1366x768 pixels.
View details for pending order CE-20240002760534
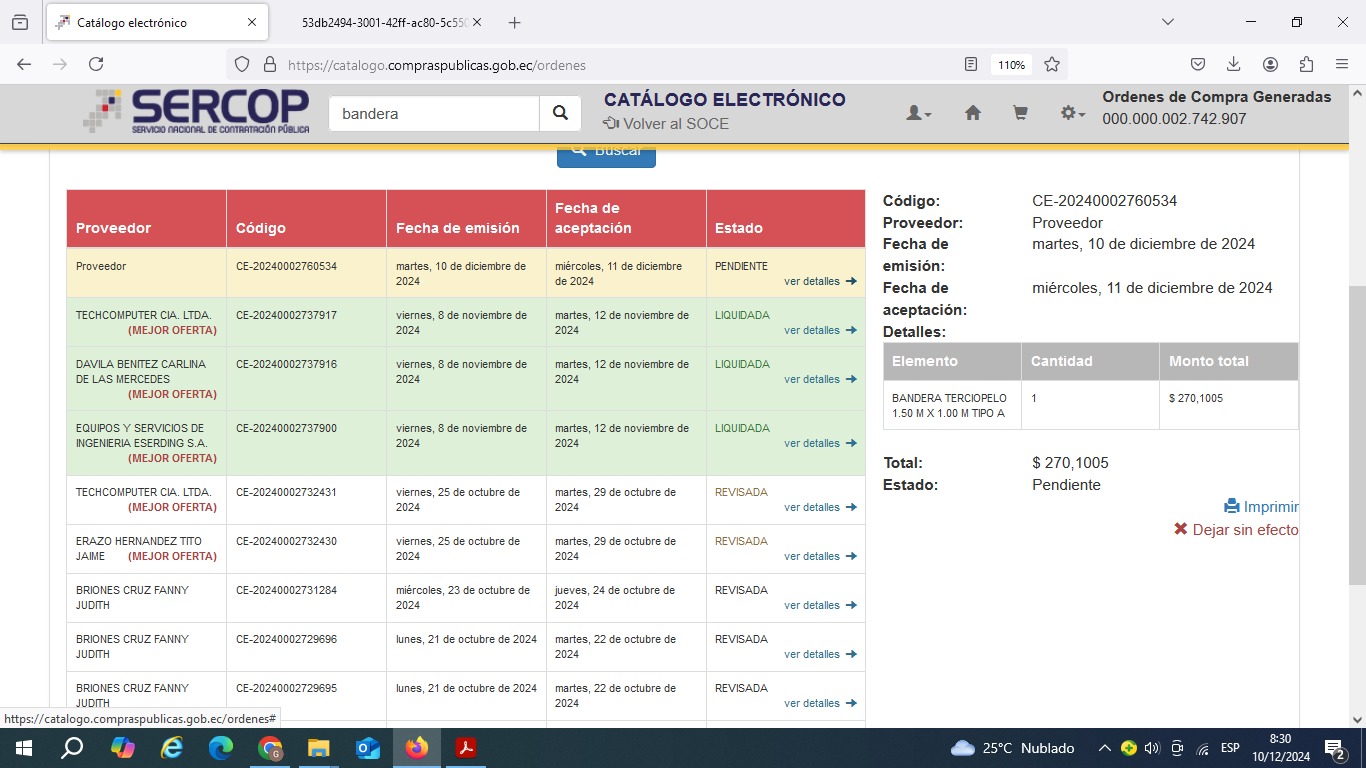tap(819, 282)
